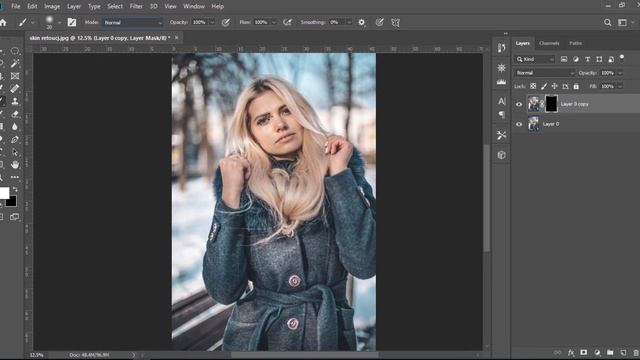Open brush preset picker arrow
Screen dimensions: 640x360
click(x=59, y=22)
